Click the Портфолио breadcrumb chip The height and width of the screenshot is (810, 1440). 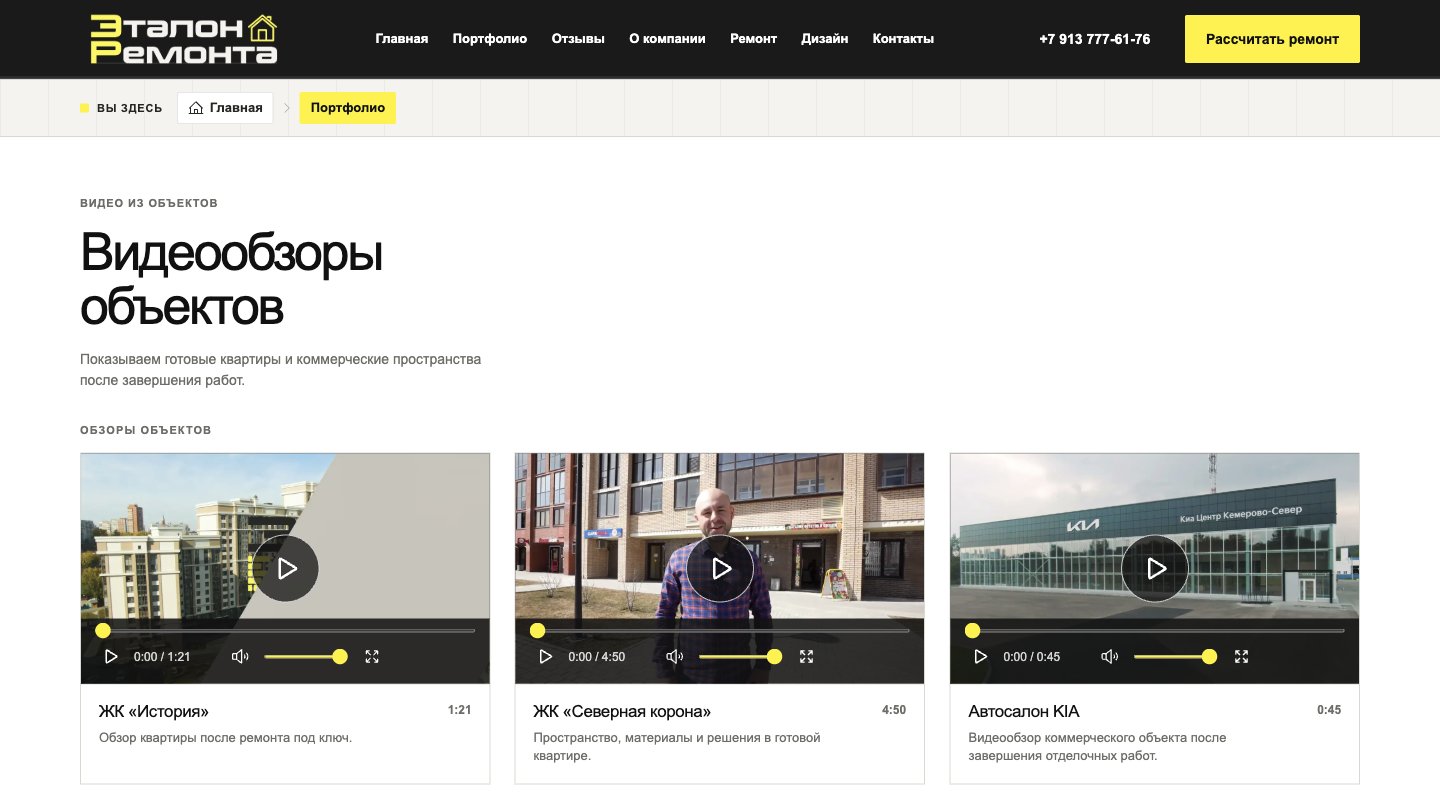point(348,108)
